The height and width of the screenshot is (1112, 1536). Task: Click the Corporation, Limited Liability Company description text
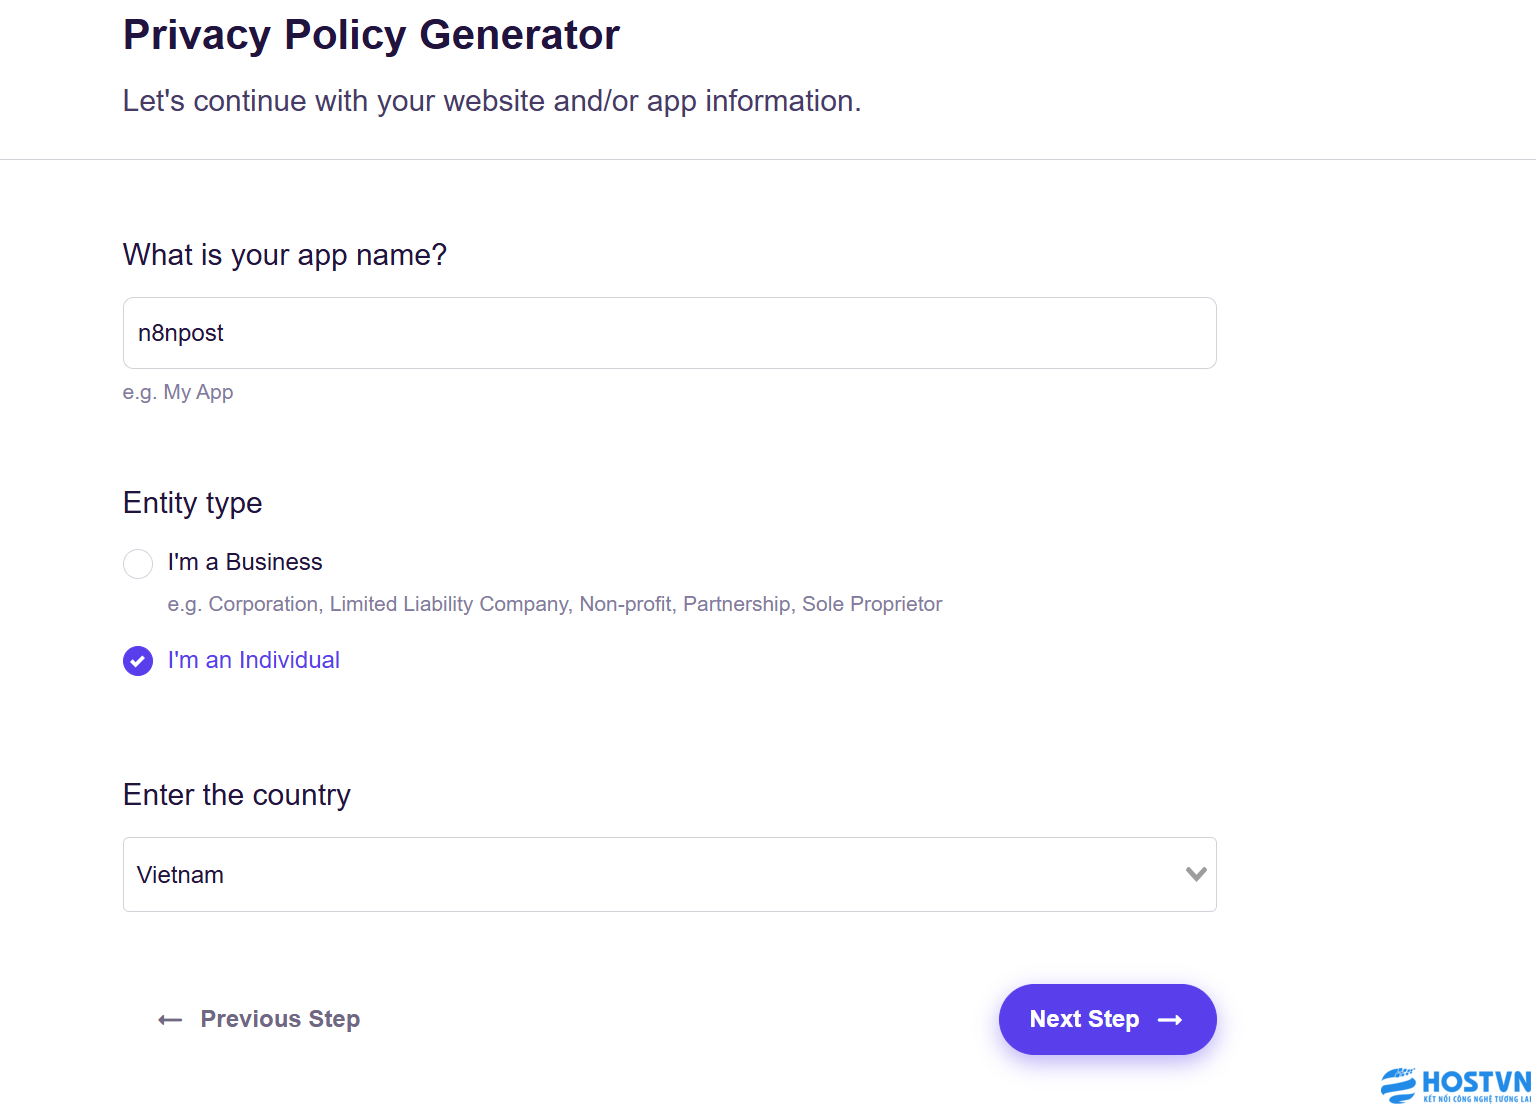(555, 604)
